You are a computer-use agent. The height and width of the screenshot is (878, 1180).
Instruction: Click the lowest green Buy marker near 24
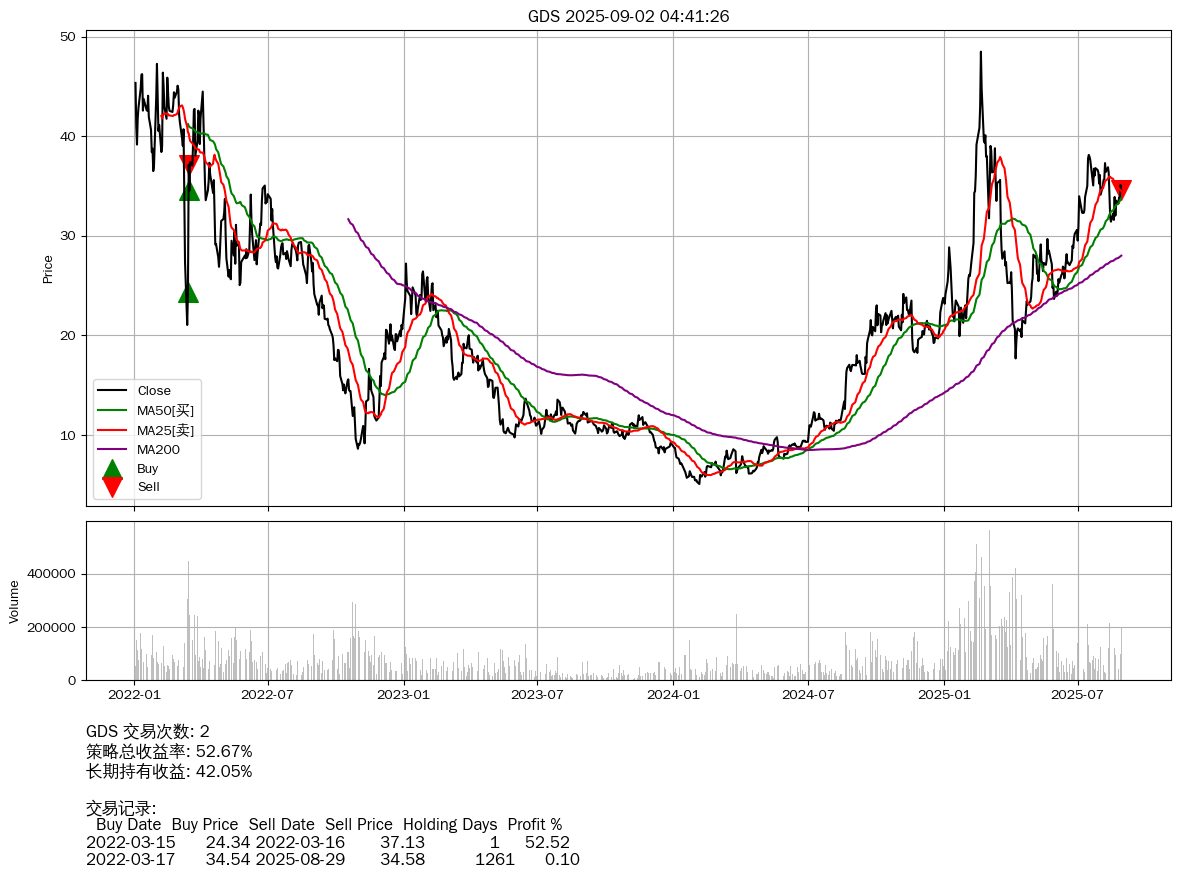click(x=188, y=293)
